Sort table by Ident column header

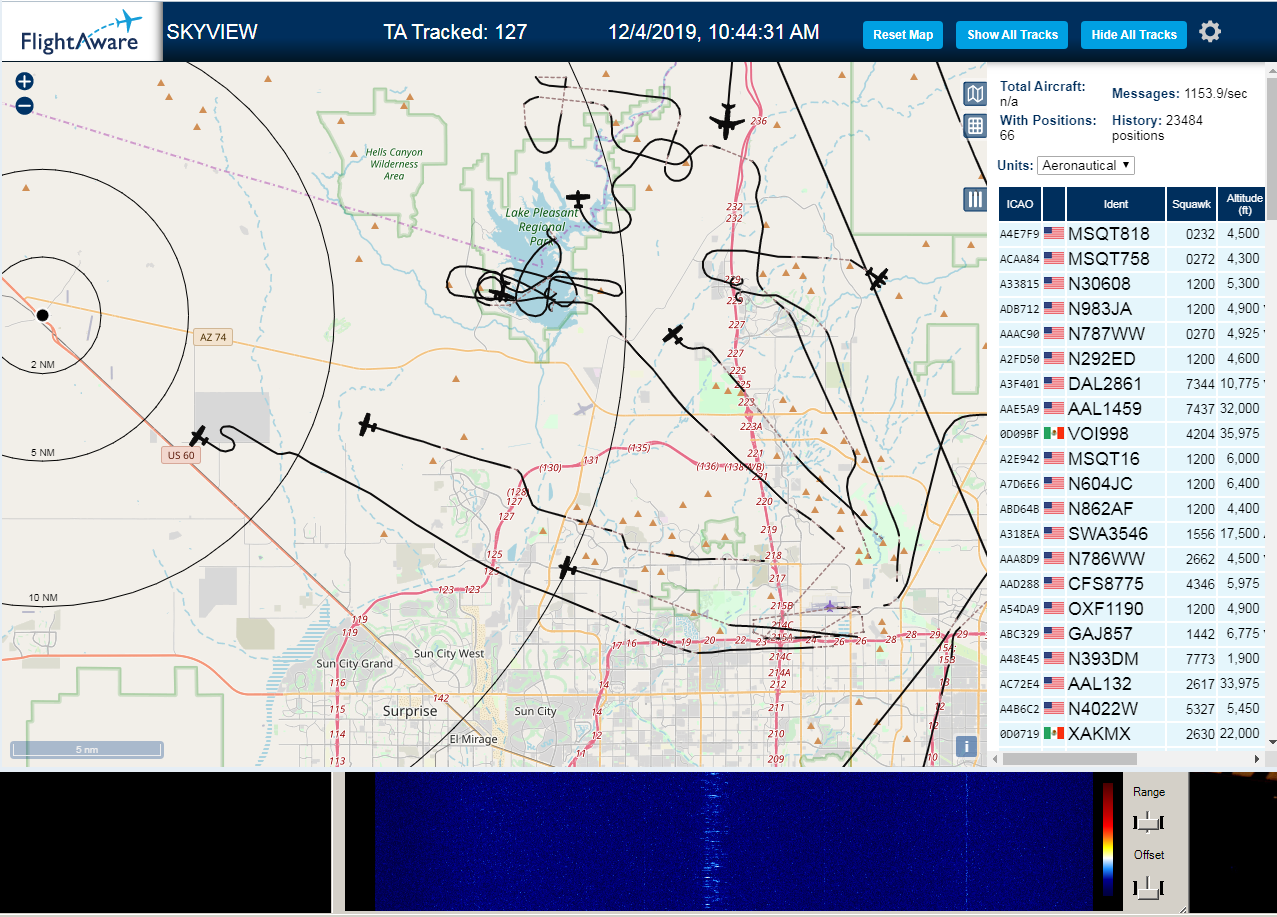coord(1116,204)
